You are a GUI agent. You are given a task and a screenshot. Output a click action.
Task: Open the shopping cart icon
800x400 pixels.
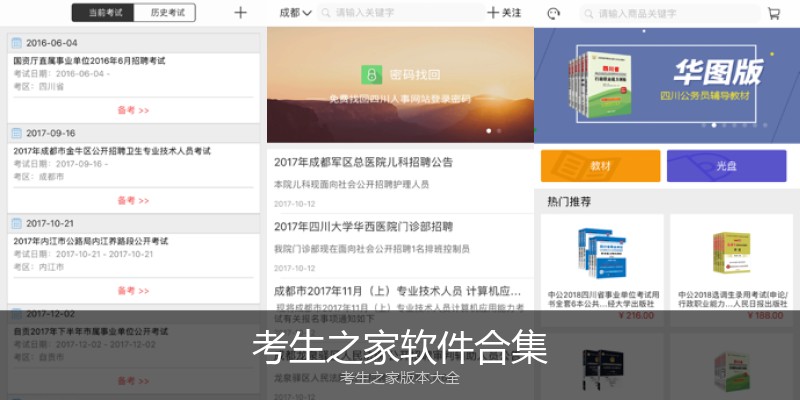pyautogui.click(x=774, y=14)
